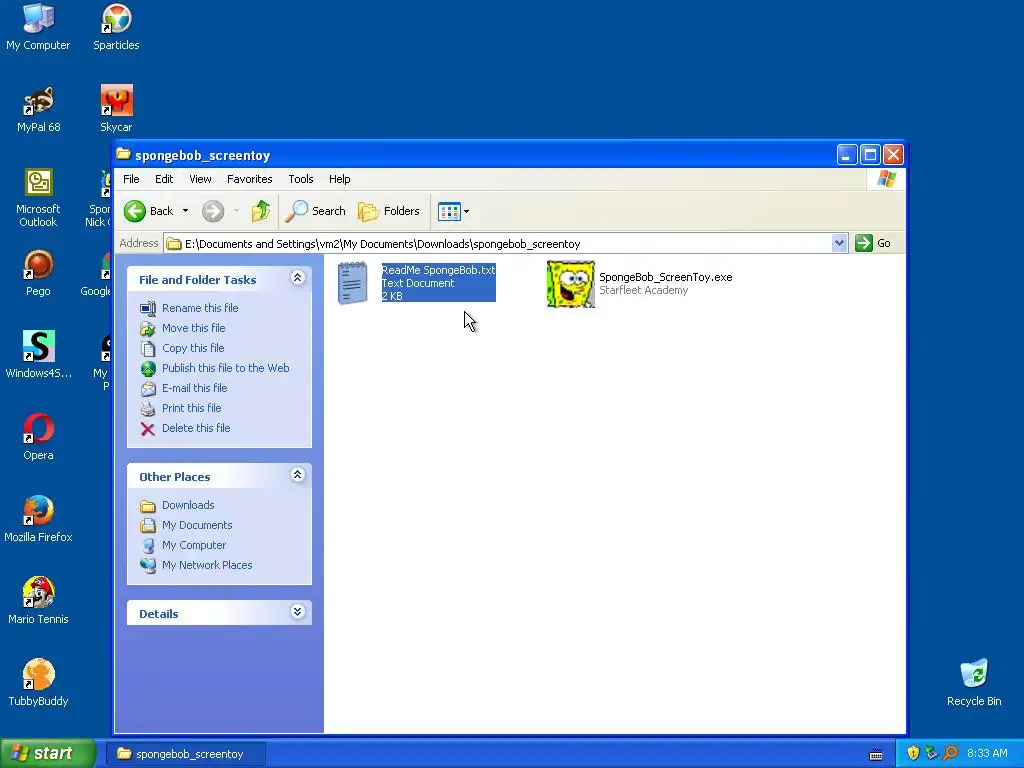Open Windows4S desktop shortcut
The height and width of the screenshot is (768, 1024).
point(39,355)
